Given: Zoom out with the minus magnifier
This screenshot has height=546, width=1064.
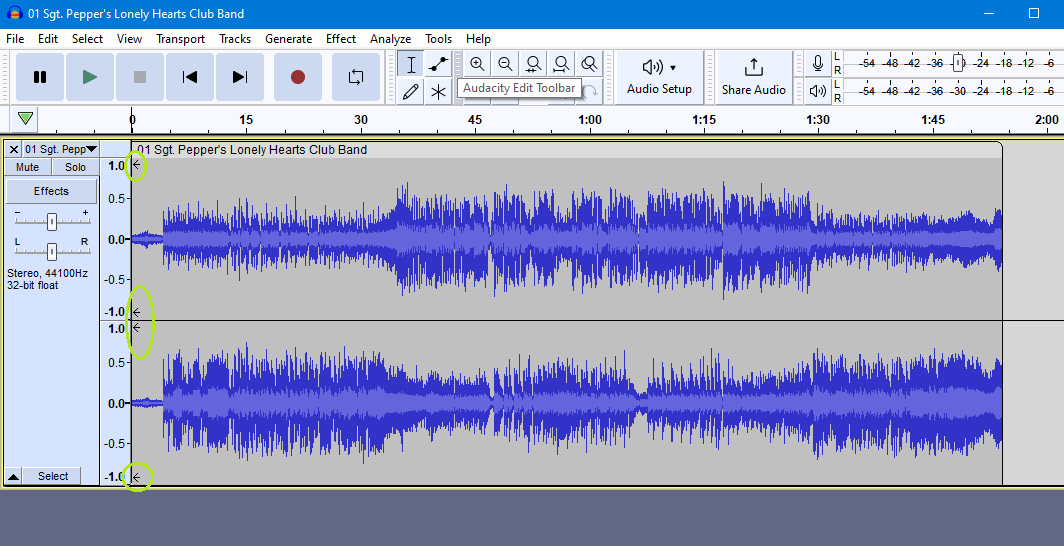Looking at the screenshot, I should click(506, 64).
